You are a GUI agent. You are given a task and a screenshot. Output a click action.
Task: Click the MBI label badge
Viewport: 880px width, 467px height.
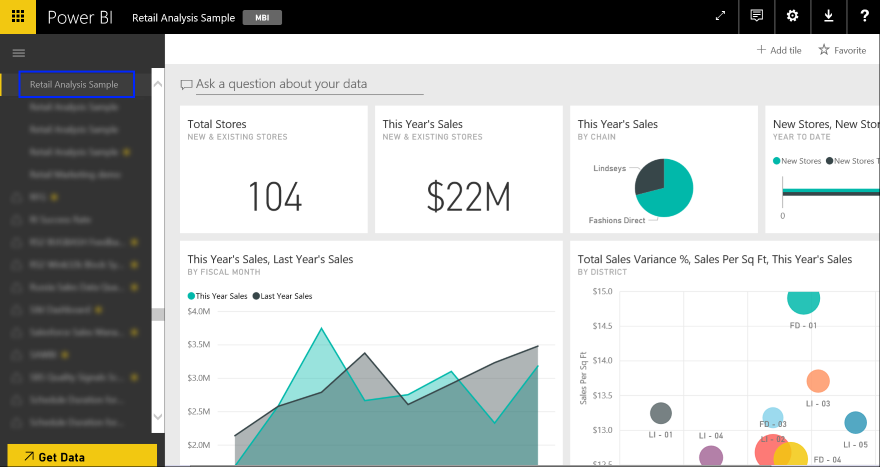coord(263,18)
